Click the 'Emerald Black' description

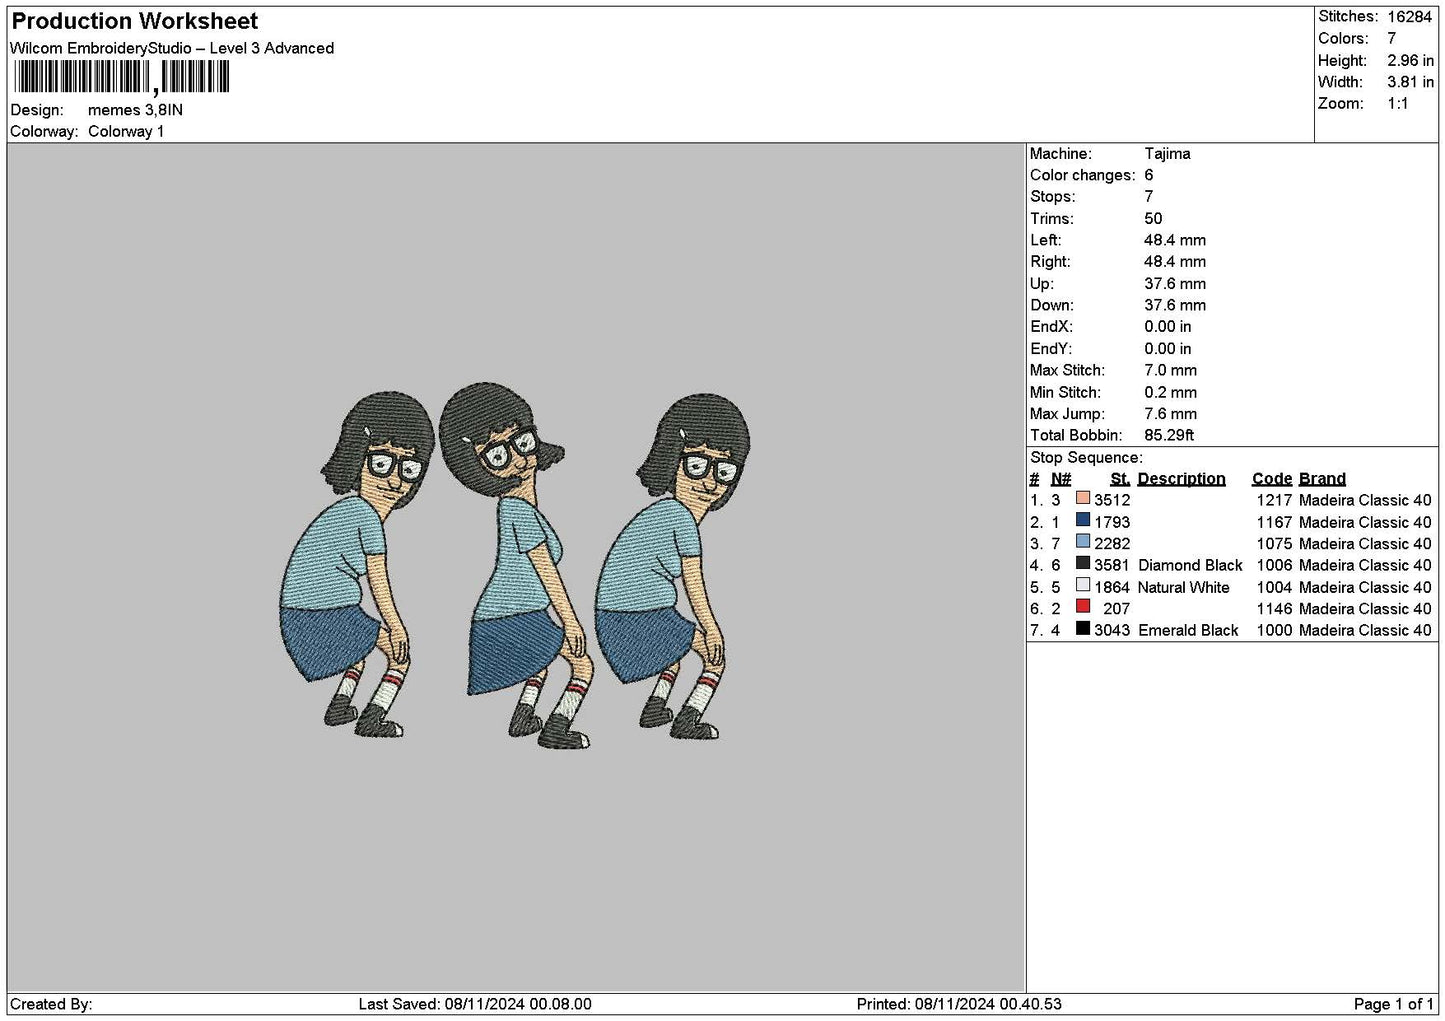pos(1188,630)
